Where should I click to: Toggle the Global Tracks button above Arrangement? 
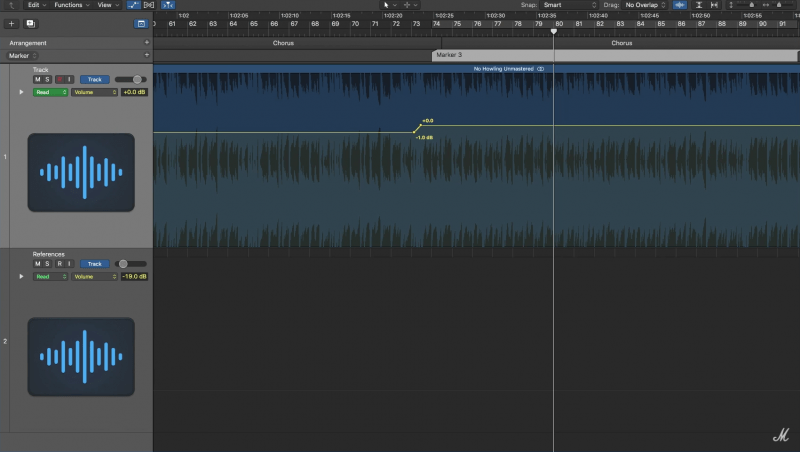141,23
